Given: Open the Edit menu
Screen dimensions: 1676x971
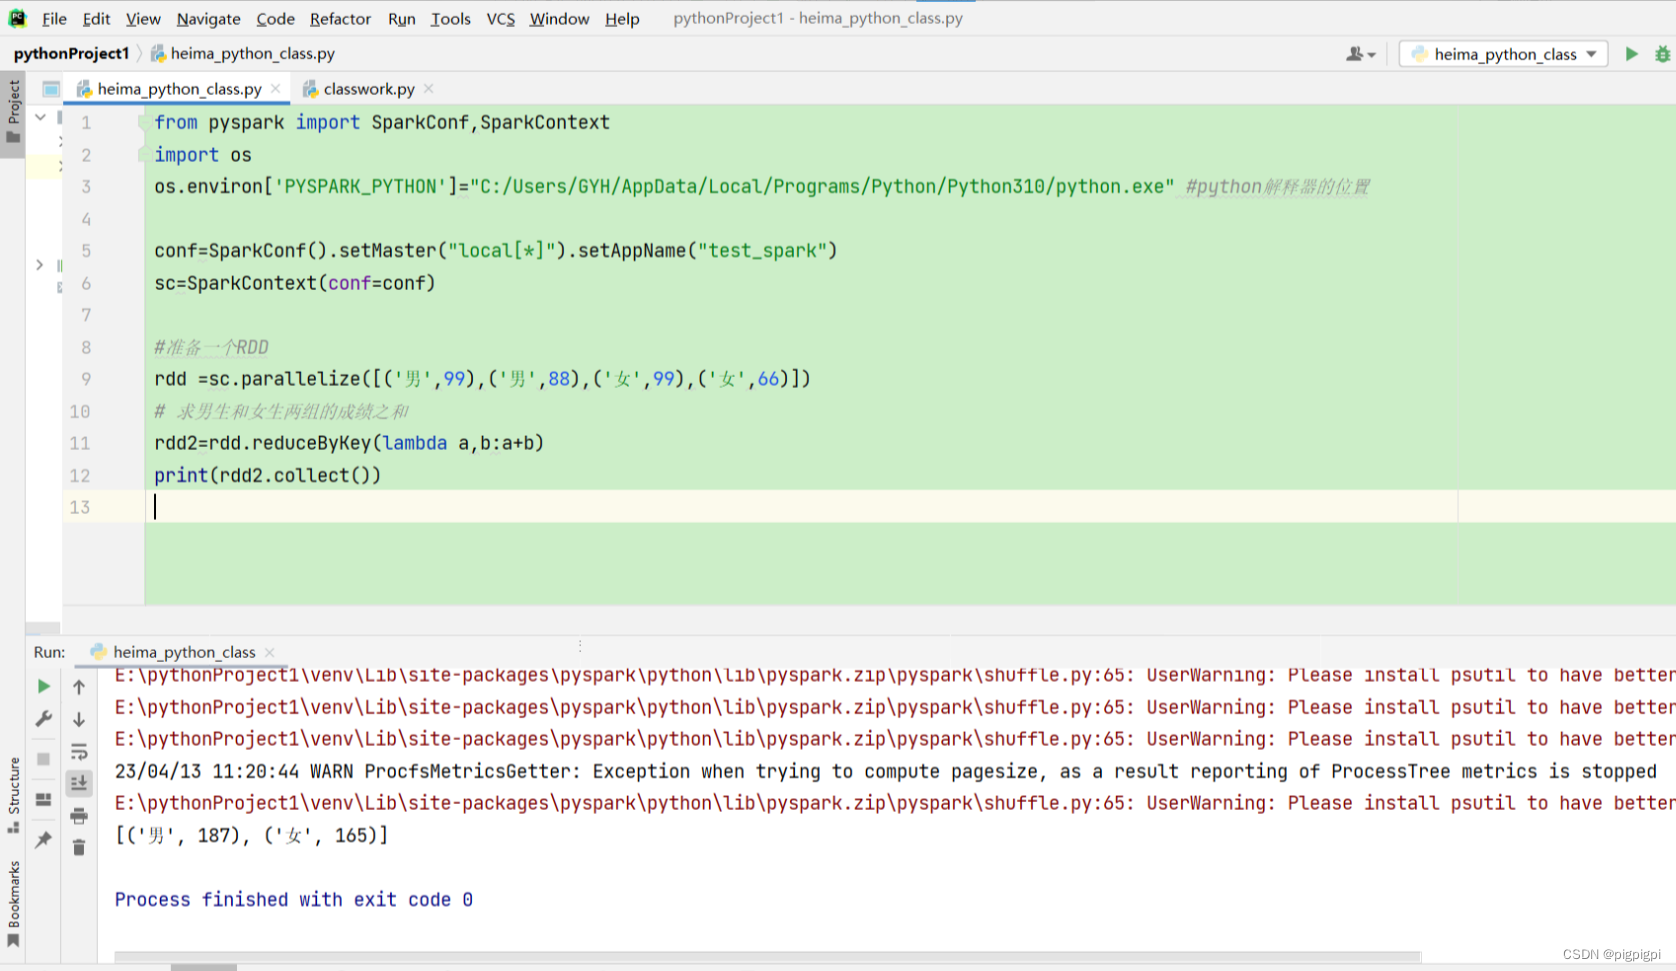Looking at the screenshot, I should pyautogui.click(x=96, y=18).
